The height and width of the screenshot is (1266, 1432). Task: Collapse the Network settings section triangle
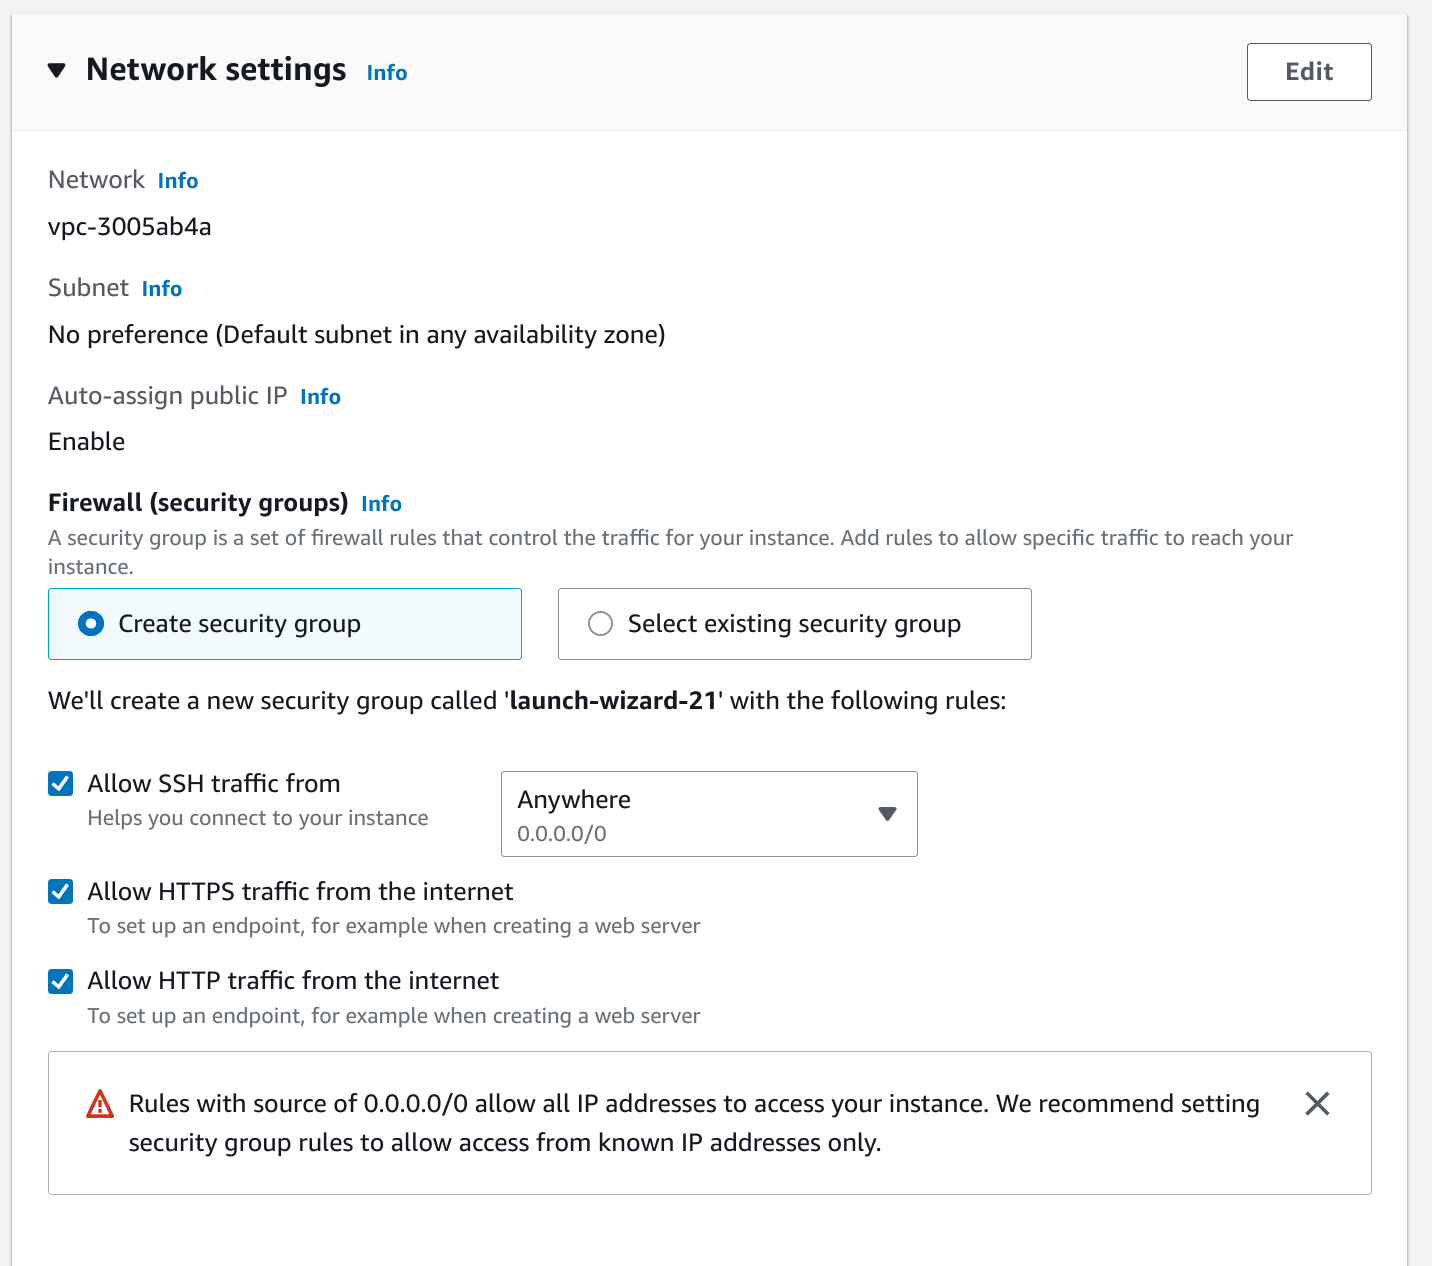point(57,71)
